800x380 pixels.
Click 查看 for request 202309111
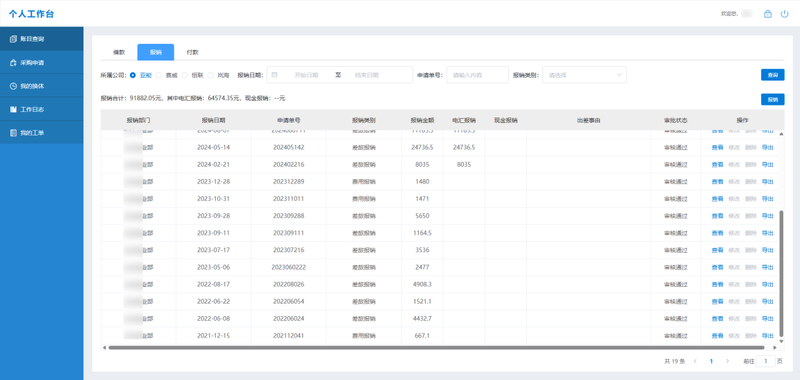(717, 233)
